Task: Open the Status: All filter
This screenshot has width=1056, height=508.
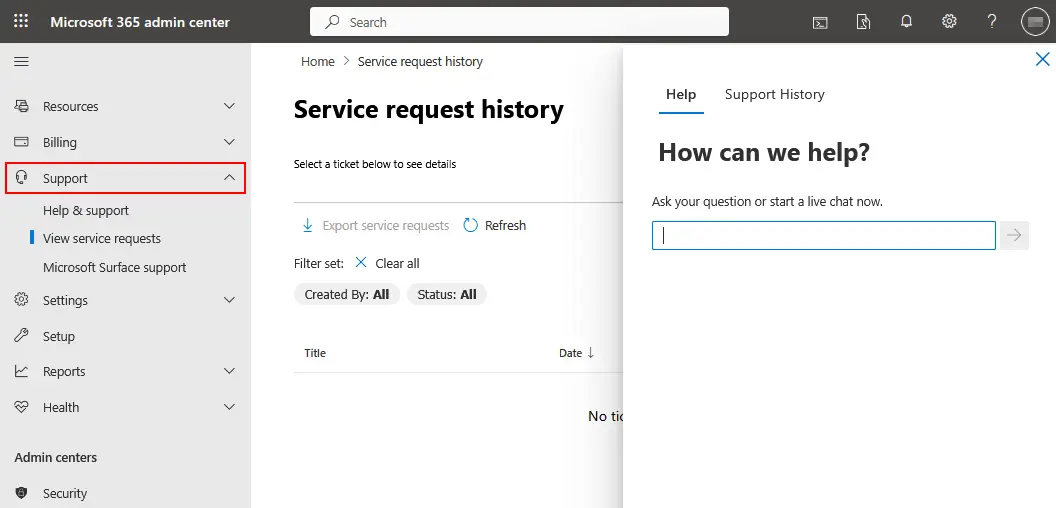Action: point(447,294)
